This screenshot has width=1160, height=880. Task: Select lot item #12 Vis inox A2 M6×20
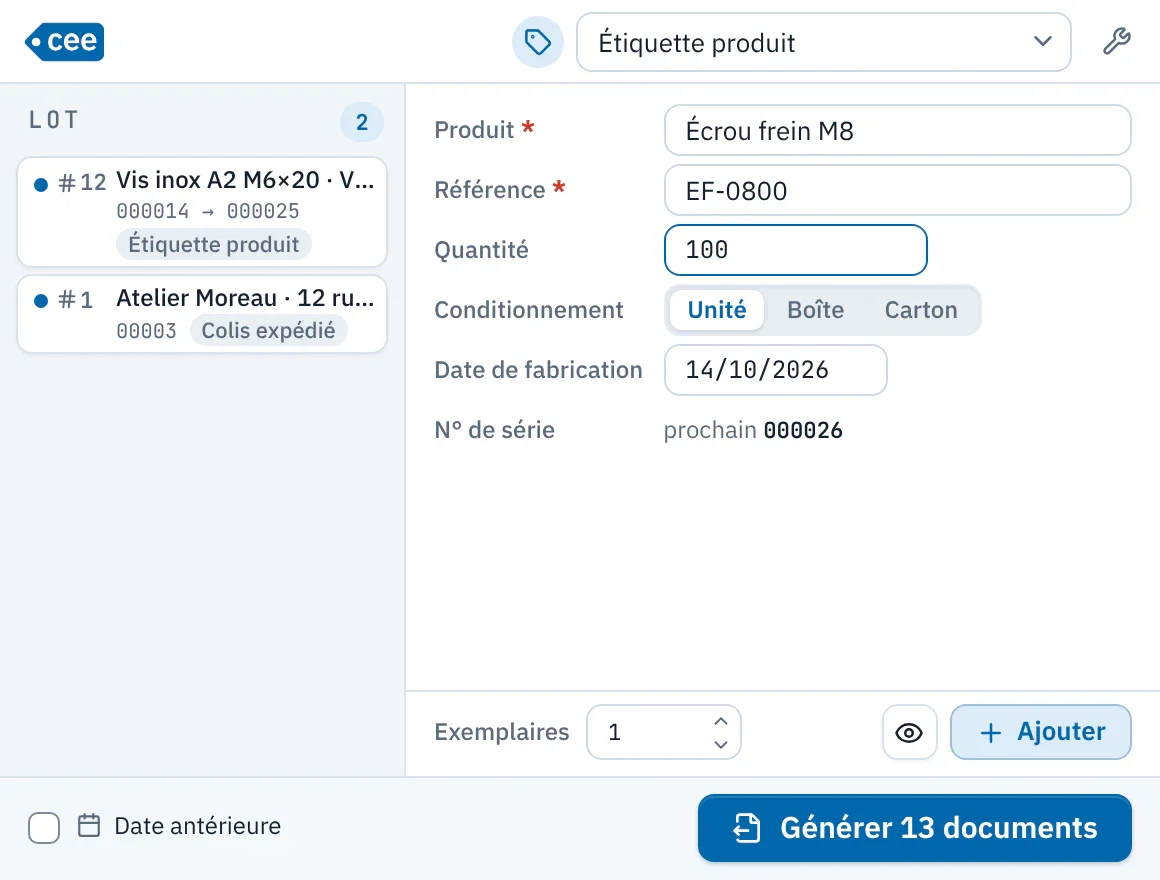pyautogui.click(x=202, y=211)
